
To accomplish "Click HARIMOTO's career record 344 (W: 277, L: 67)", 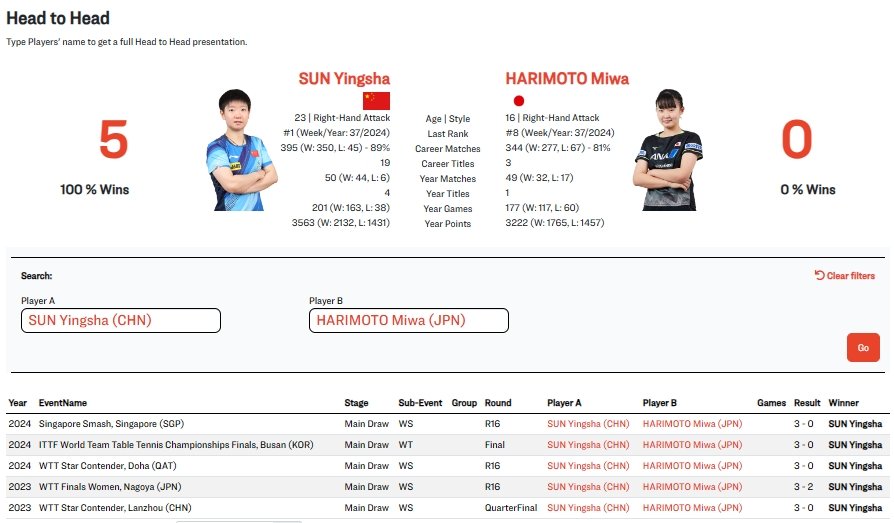I will point(558,148).
